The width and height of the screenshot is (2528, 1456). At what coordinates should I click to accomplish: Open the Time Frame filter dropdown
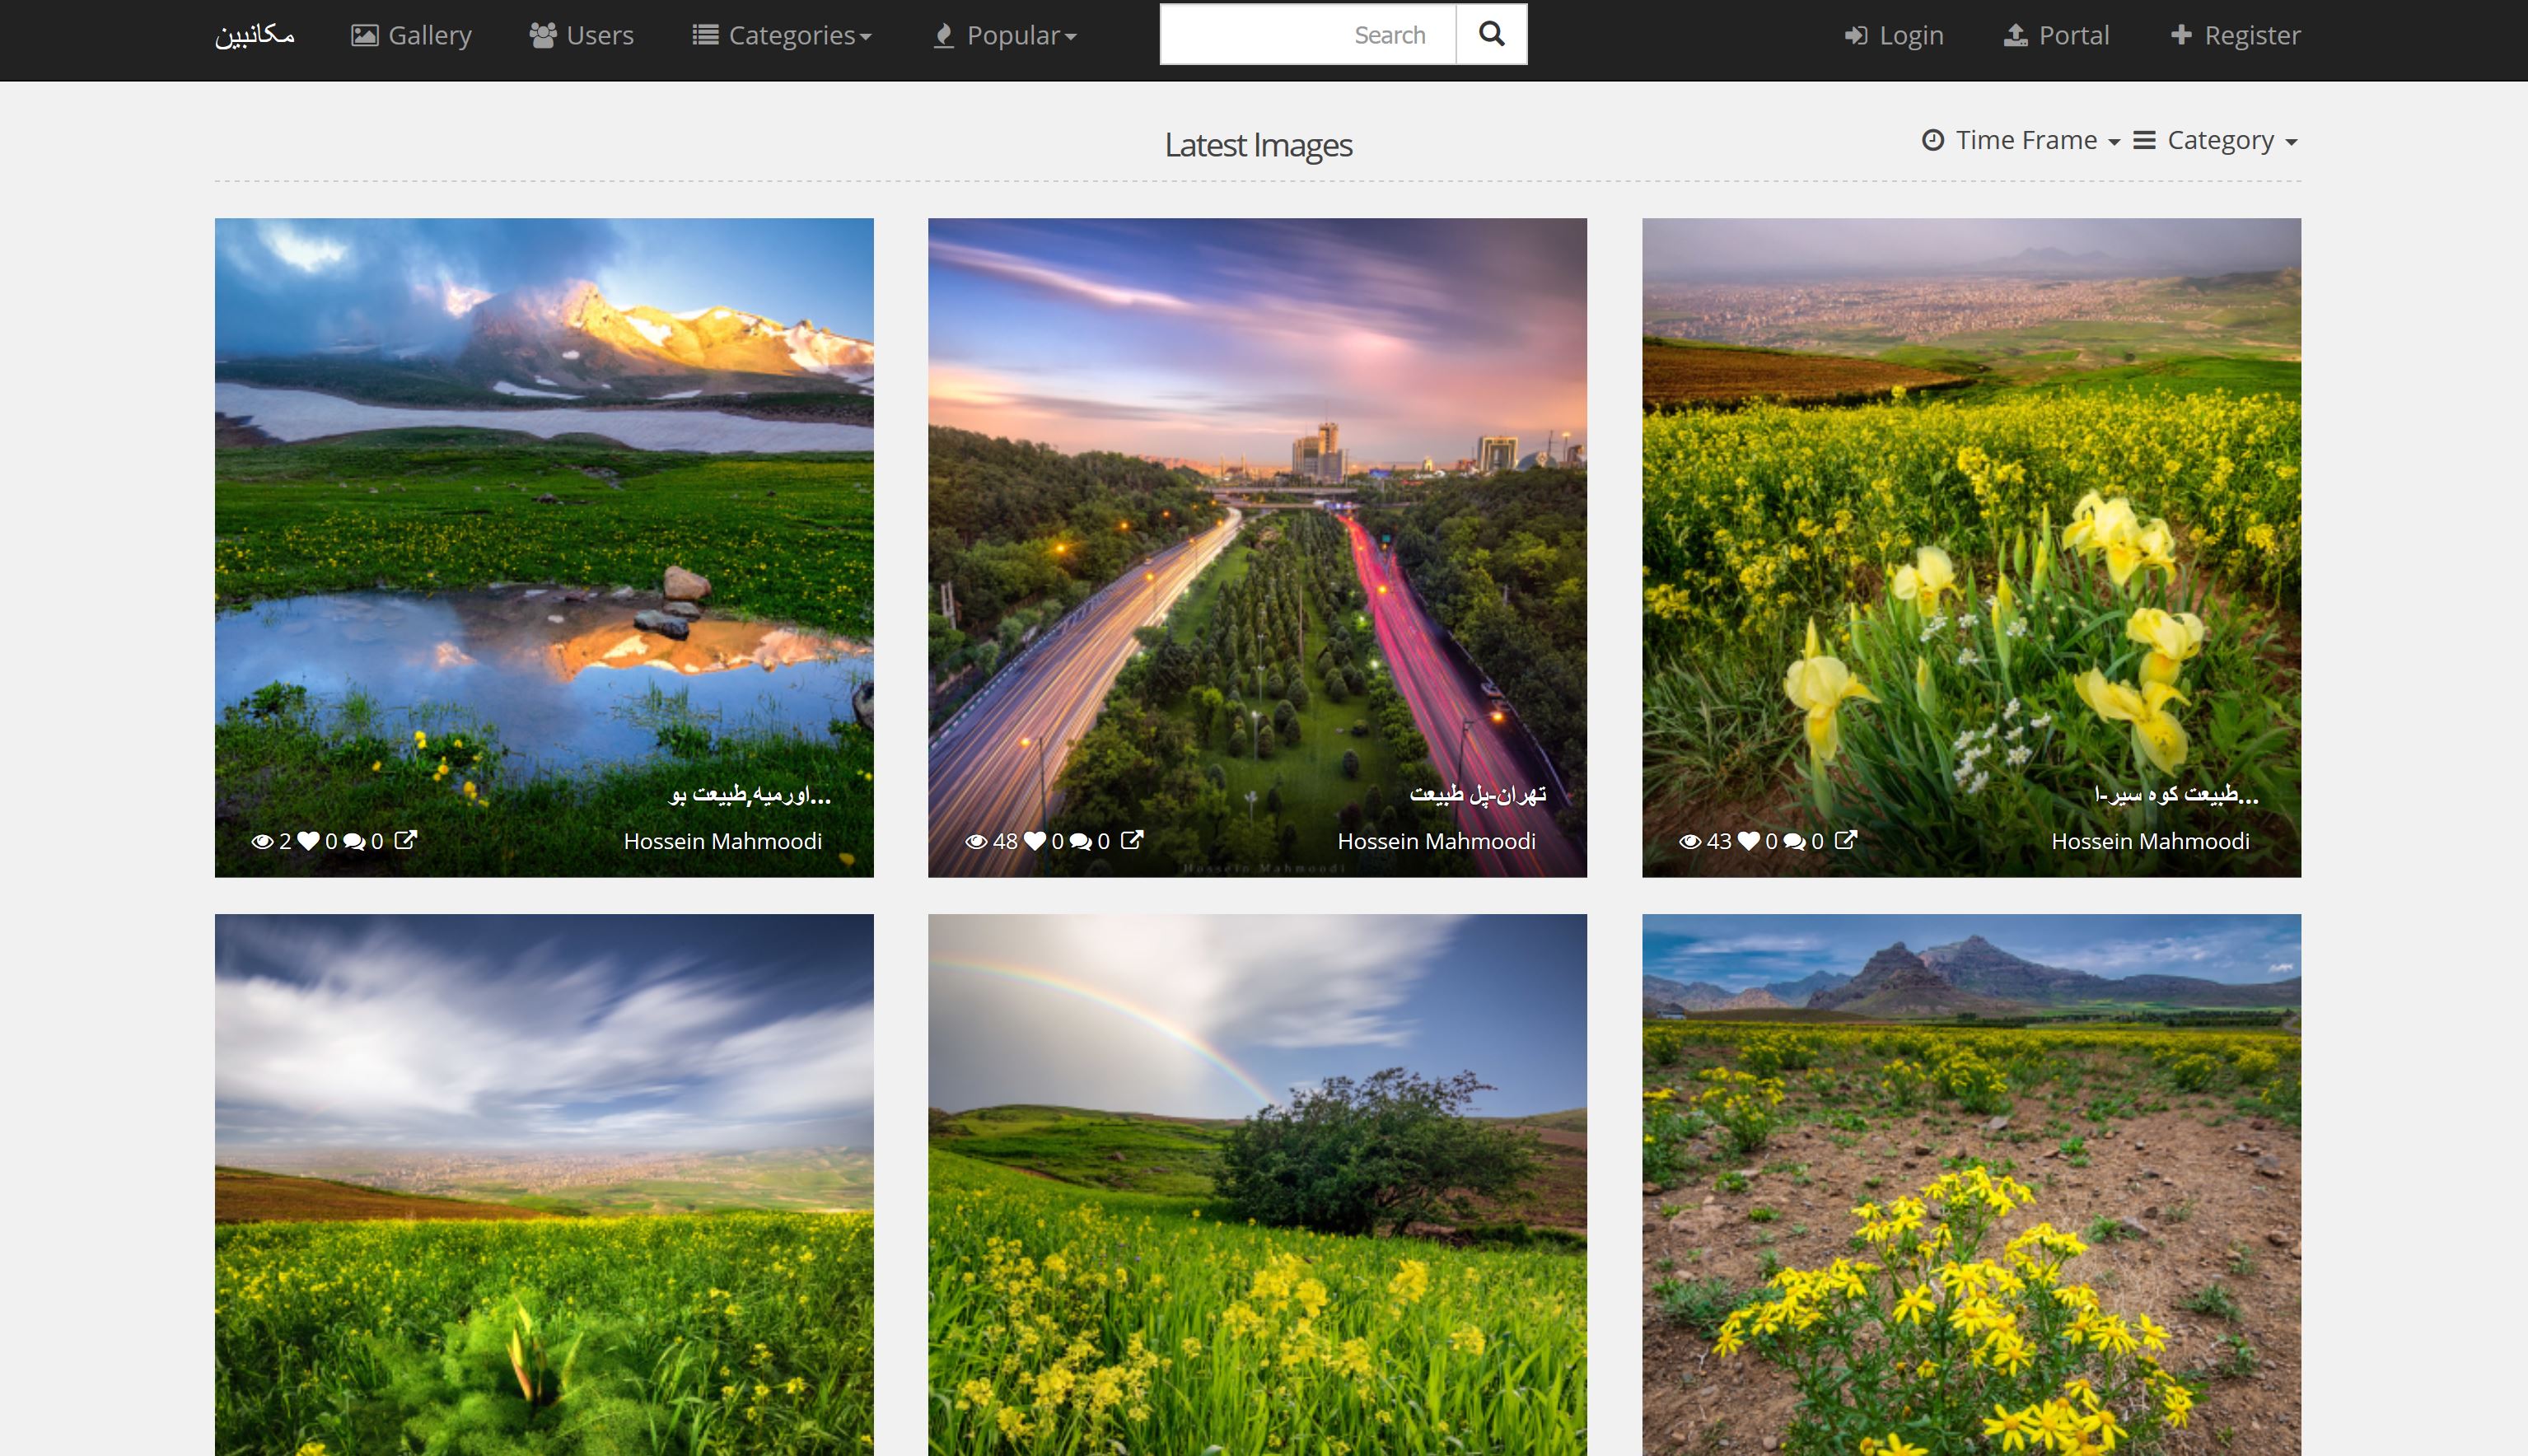click(2021, 140)
